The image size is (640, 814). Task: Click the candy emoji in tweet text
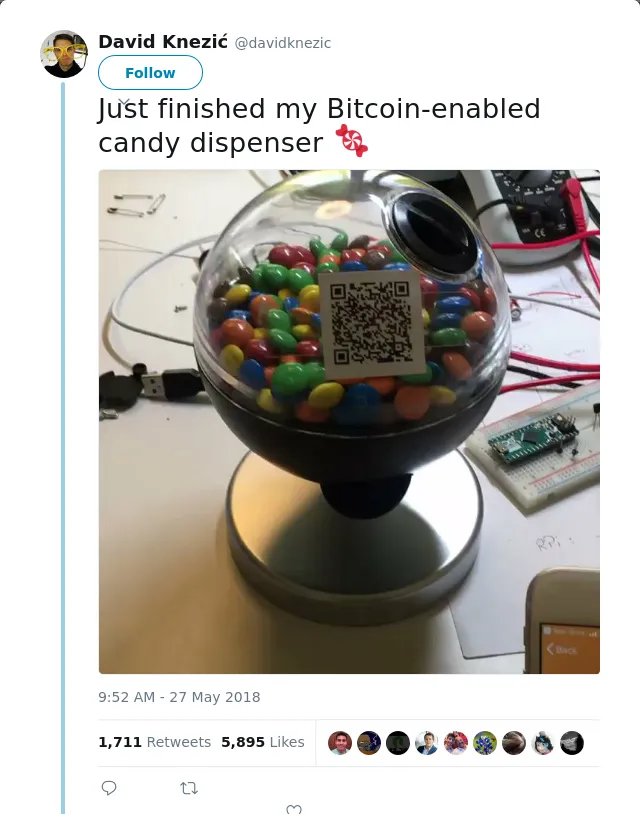[x=351, y=140]
